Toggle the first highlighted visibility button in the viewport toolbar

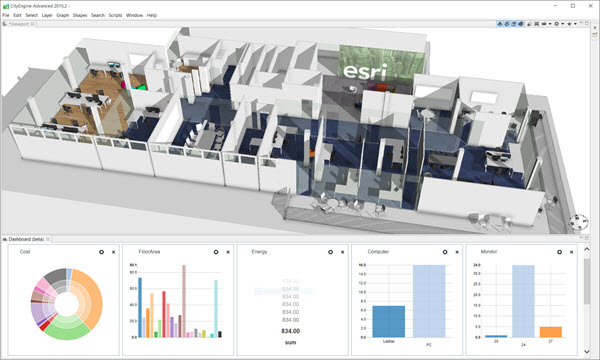point(500,24)
